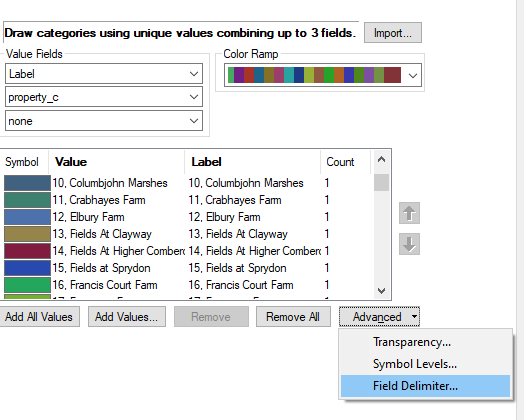Open the property_c field dropdown
Screen dimensions: 524x420
pos(104,97)
